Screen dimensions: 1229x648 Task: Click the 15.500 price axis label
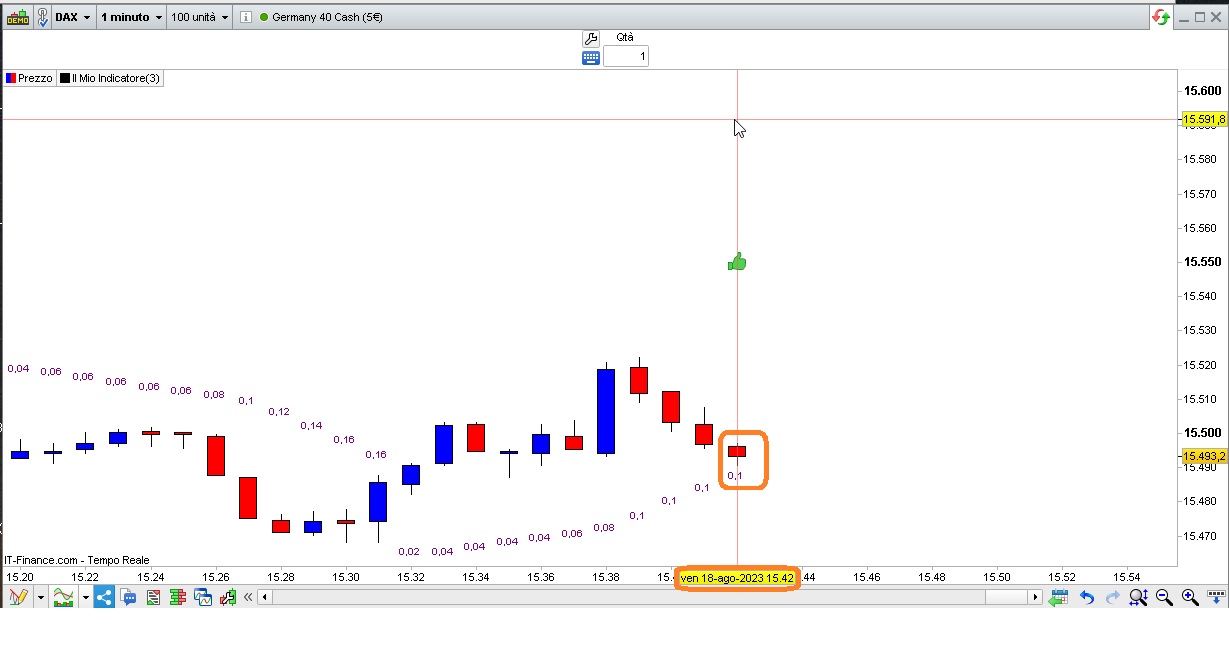1202,433
